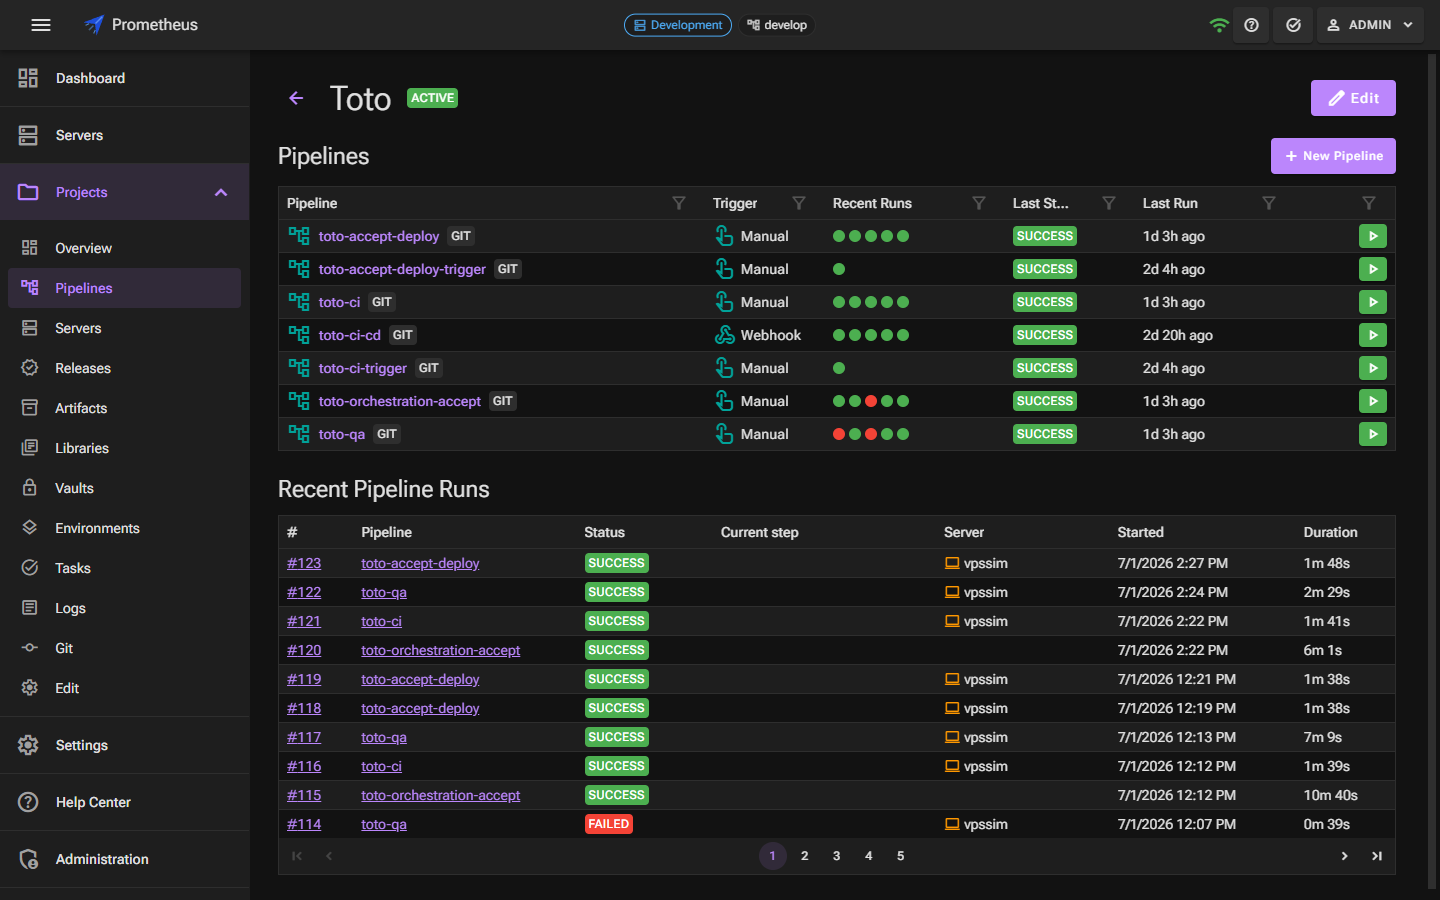Go back using the arrow beside Toto
1440x900 pixels.
[296, 98]
